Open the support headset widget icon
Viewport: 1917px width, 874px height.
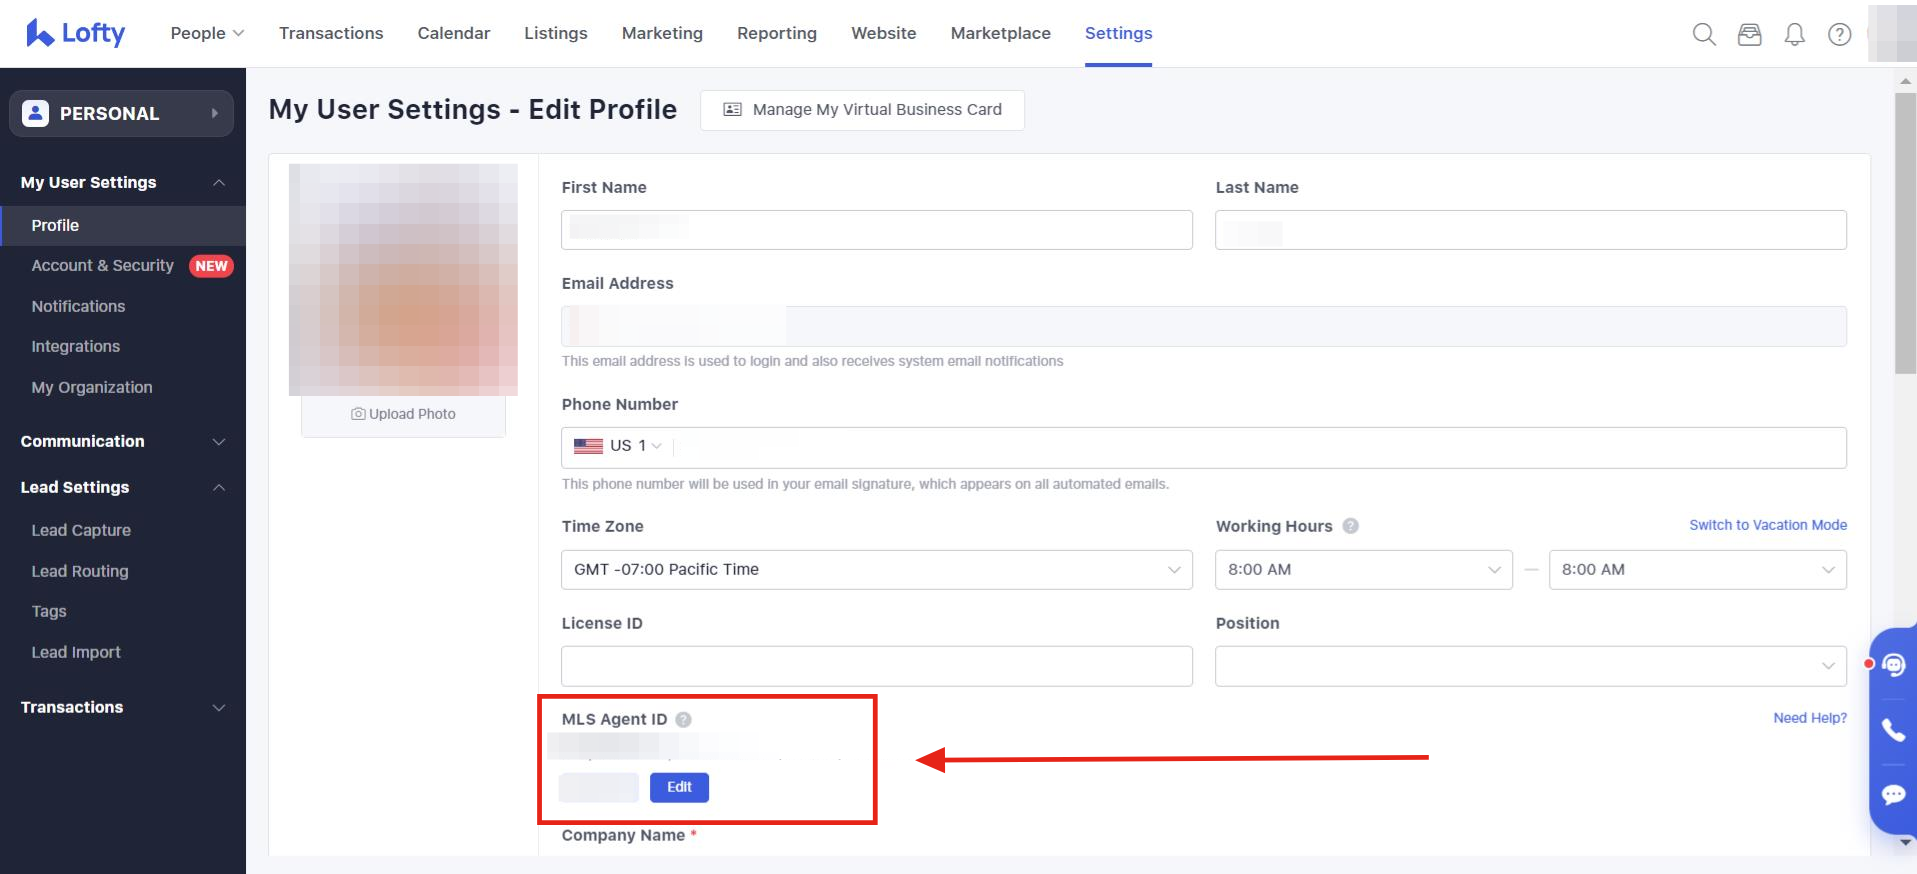click(1893, 665)
